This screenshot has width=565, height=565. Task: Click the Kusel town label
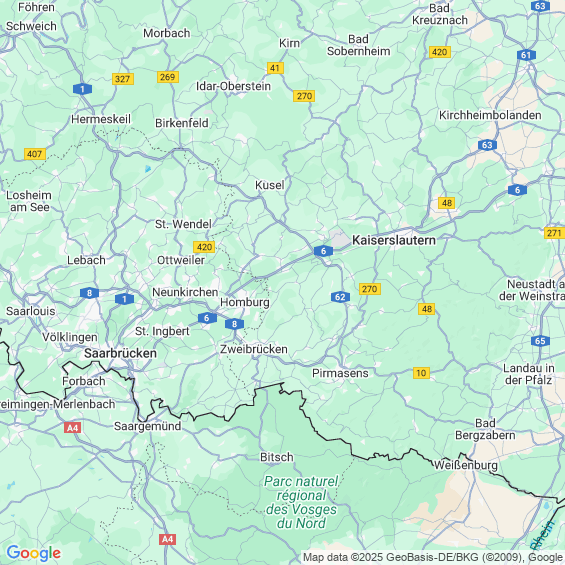[270, 185]
